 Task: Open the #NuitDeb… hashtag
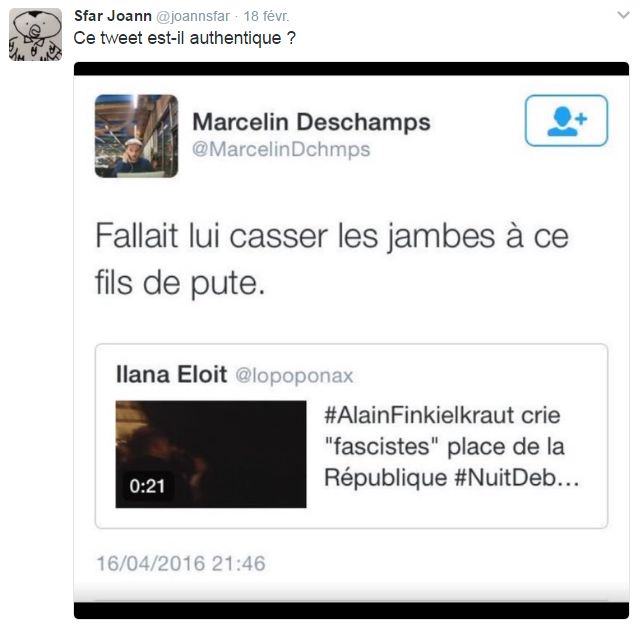[517, 477]
